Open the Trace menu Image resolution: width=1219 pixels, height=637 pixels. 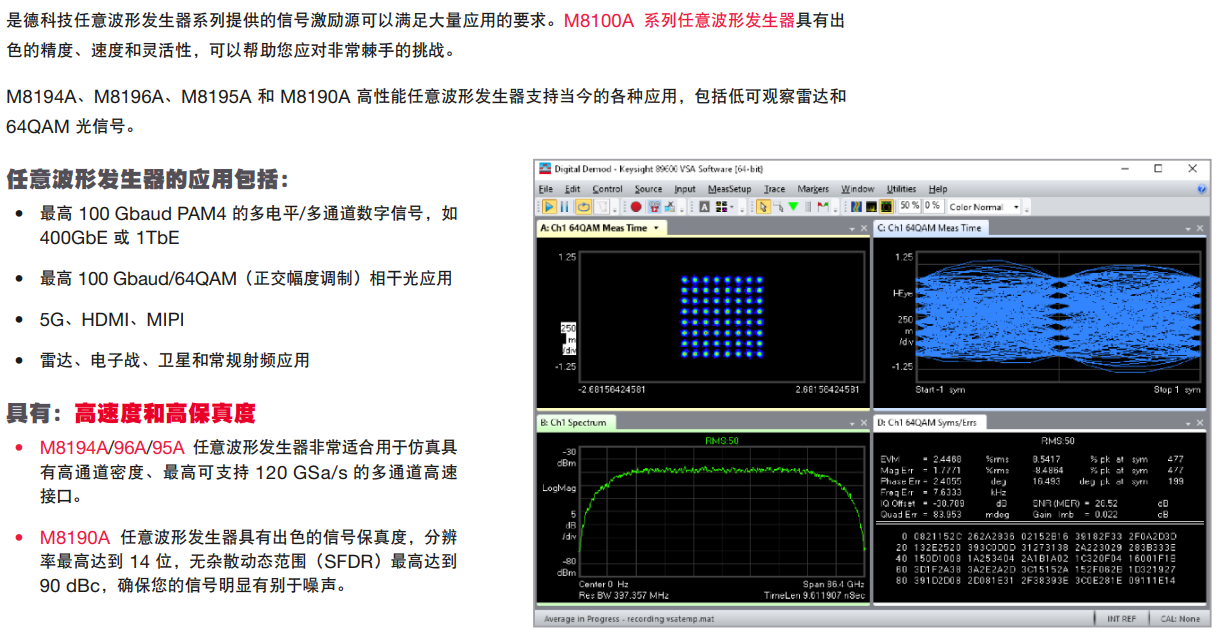coord(775,189)
